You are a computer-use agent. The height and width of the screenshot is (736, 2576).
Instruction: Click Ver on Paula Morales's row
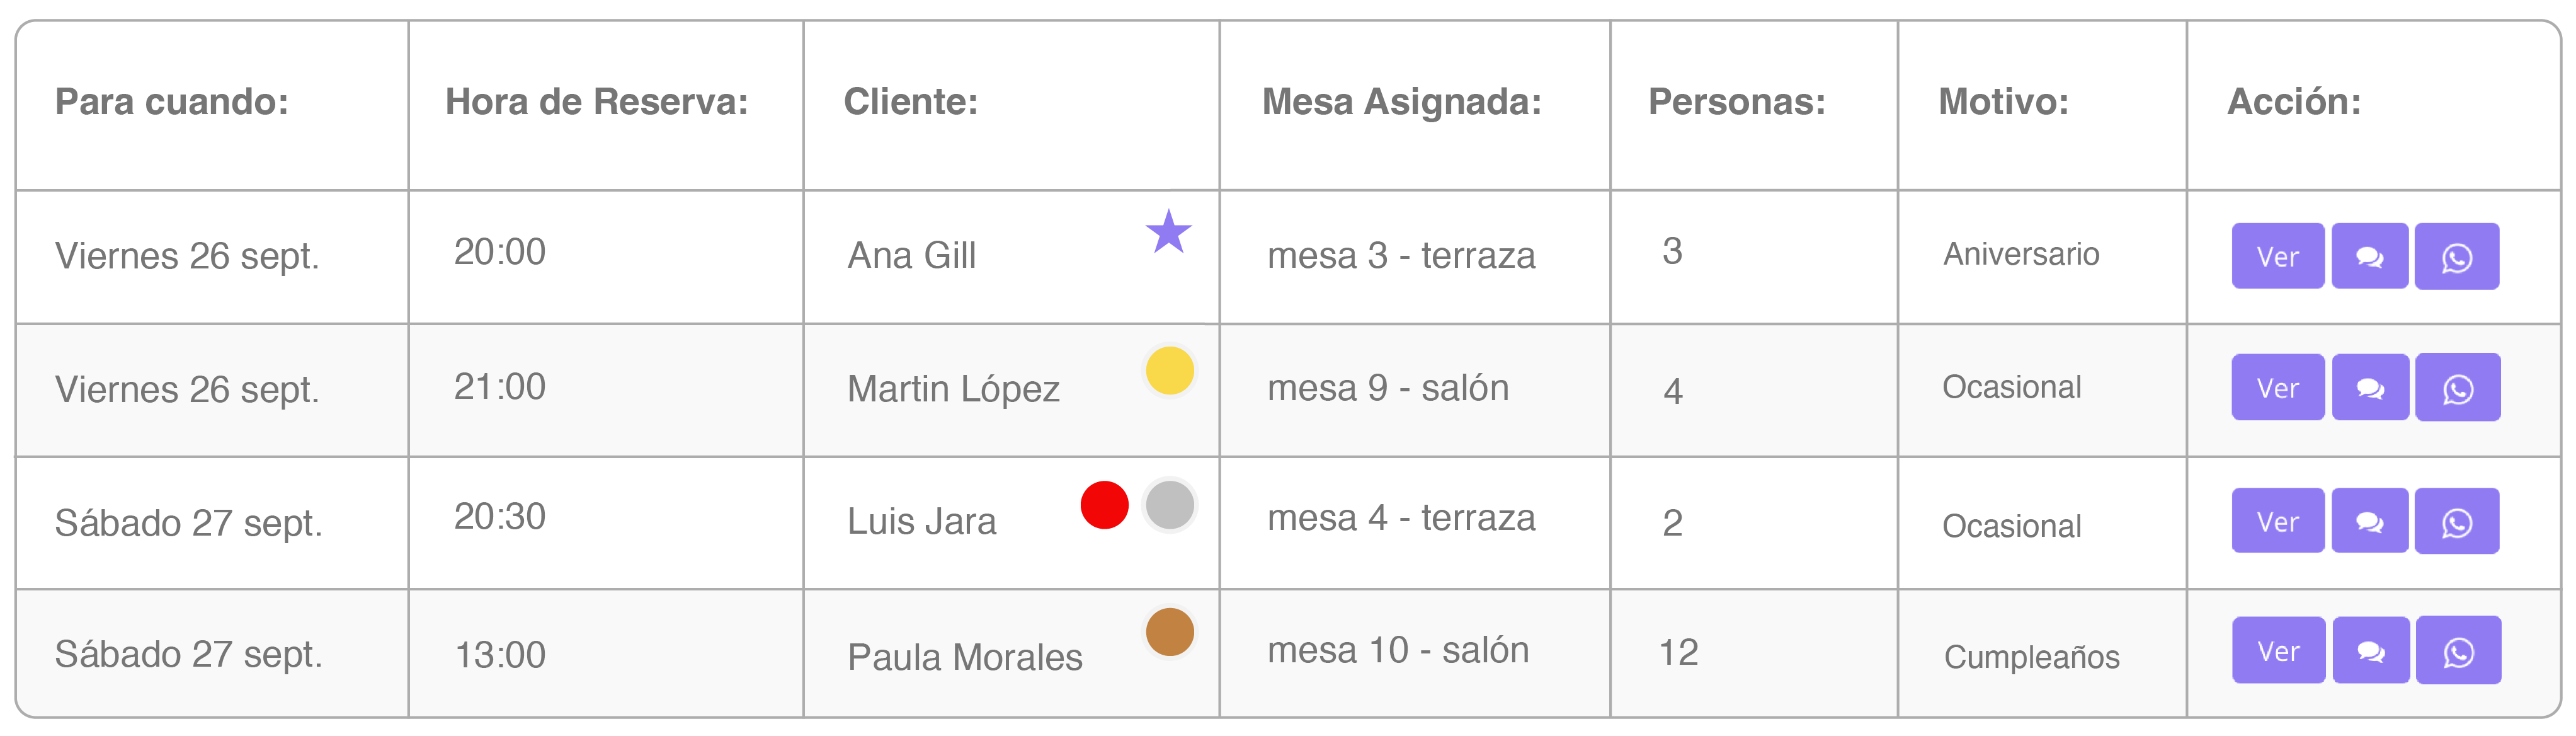coord(2278,651)
